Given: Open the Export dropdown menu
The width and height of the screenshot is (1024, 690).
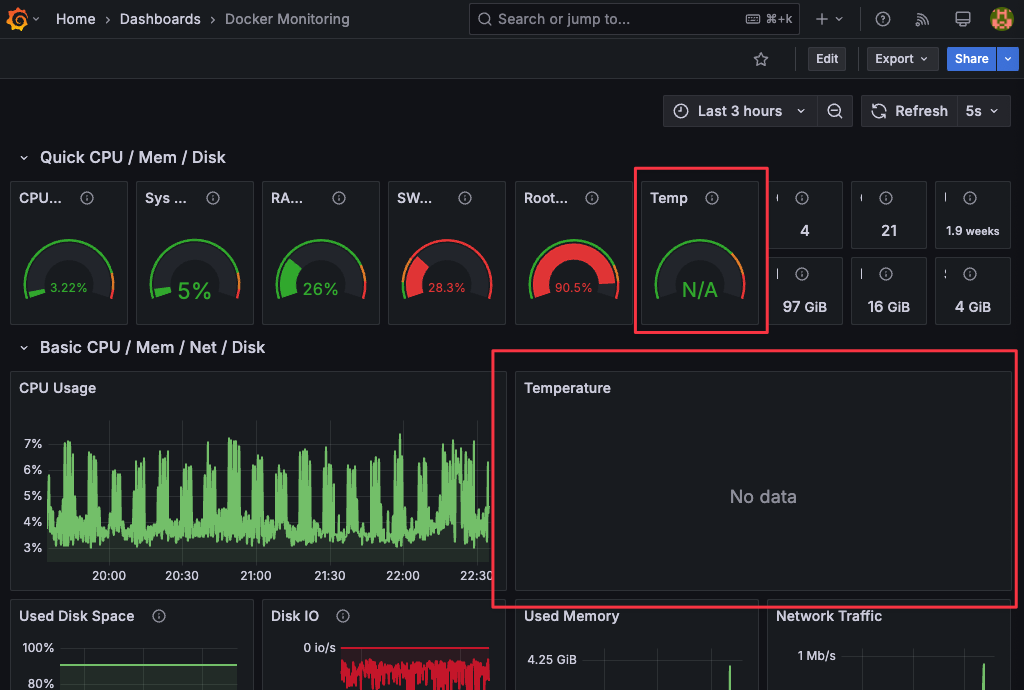Looking at the screenshot, I should pos(902,59).
